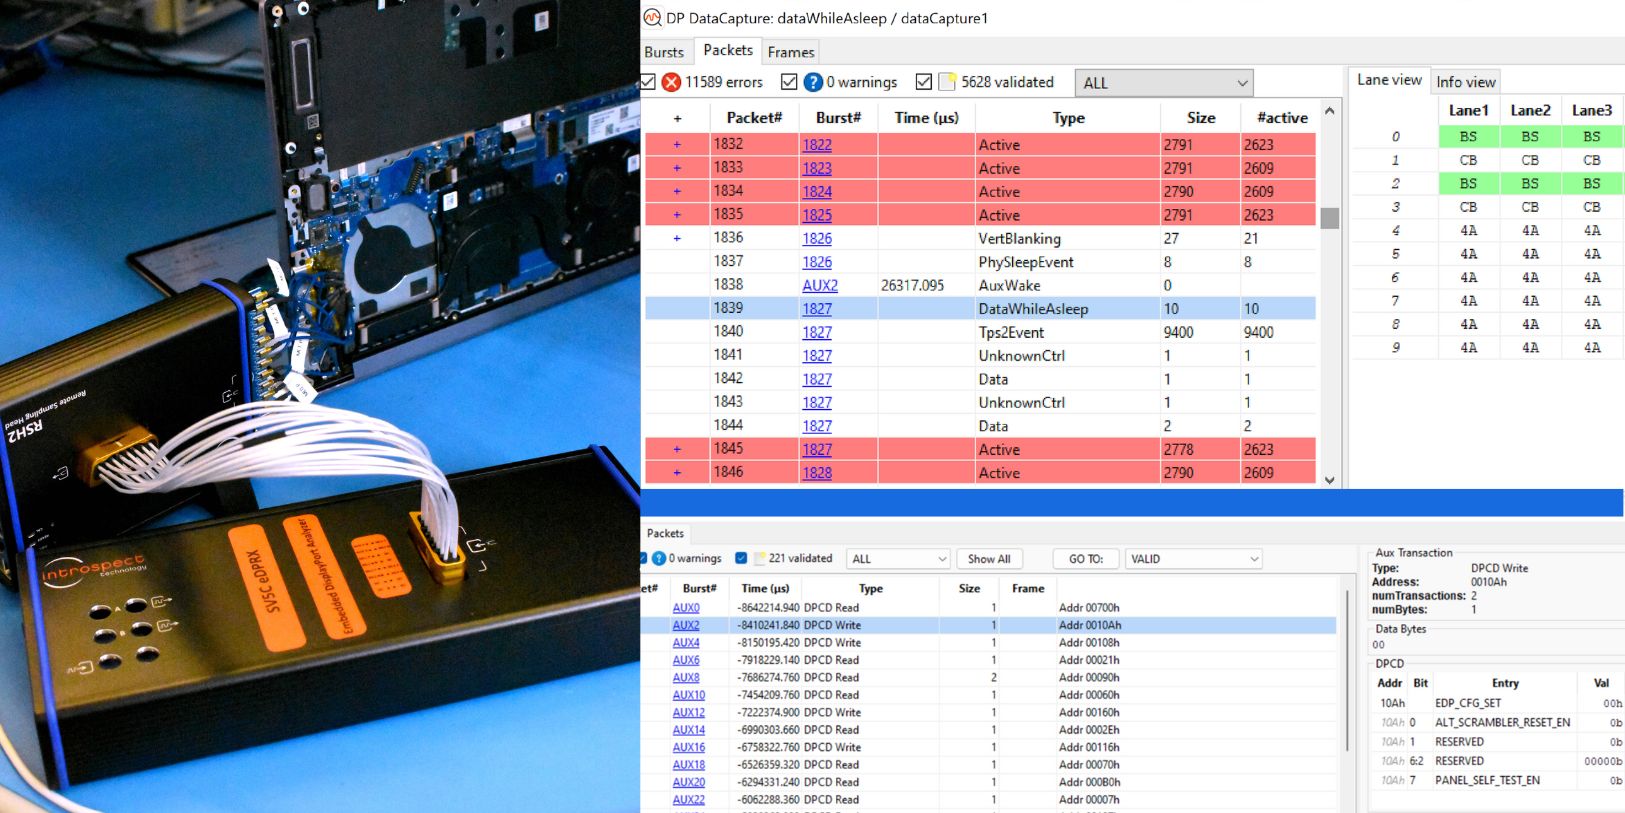Expand packet 1833 row with plus sign
Screen dimensions: 1625x813
tap(677, 168)
